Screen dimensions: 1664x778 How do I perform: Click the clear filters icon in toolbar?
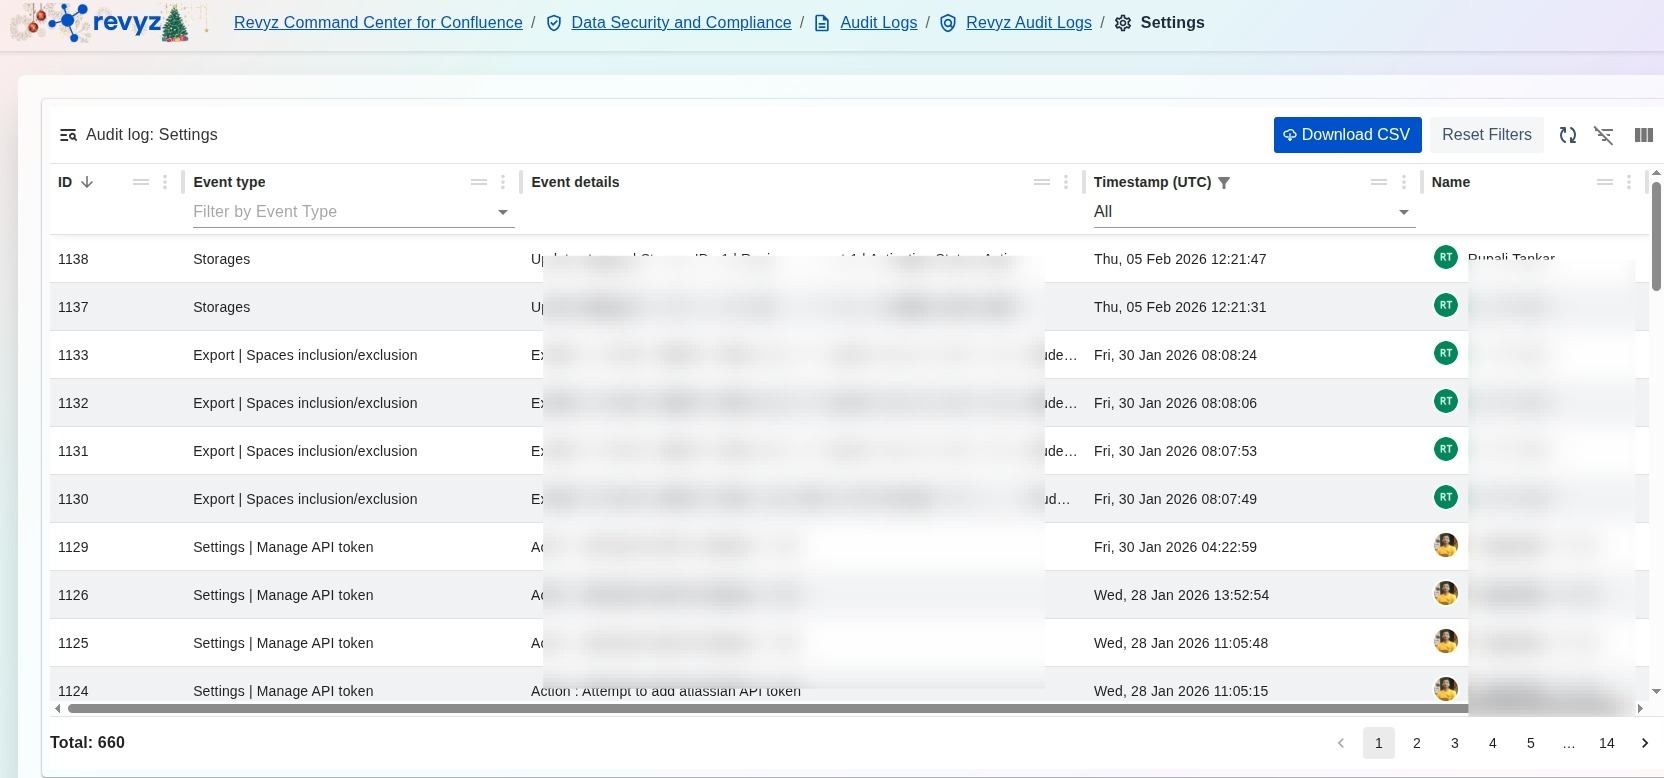coord(1604,135)
